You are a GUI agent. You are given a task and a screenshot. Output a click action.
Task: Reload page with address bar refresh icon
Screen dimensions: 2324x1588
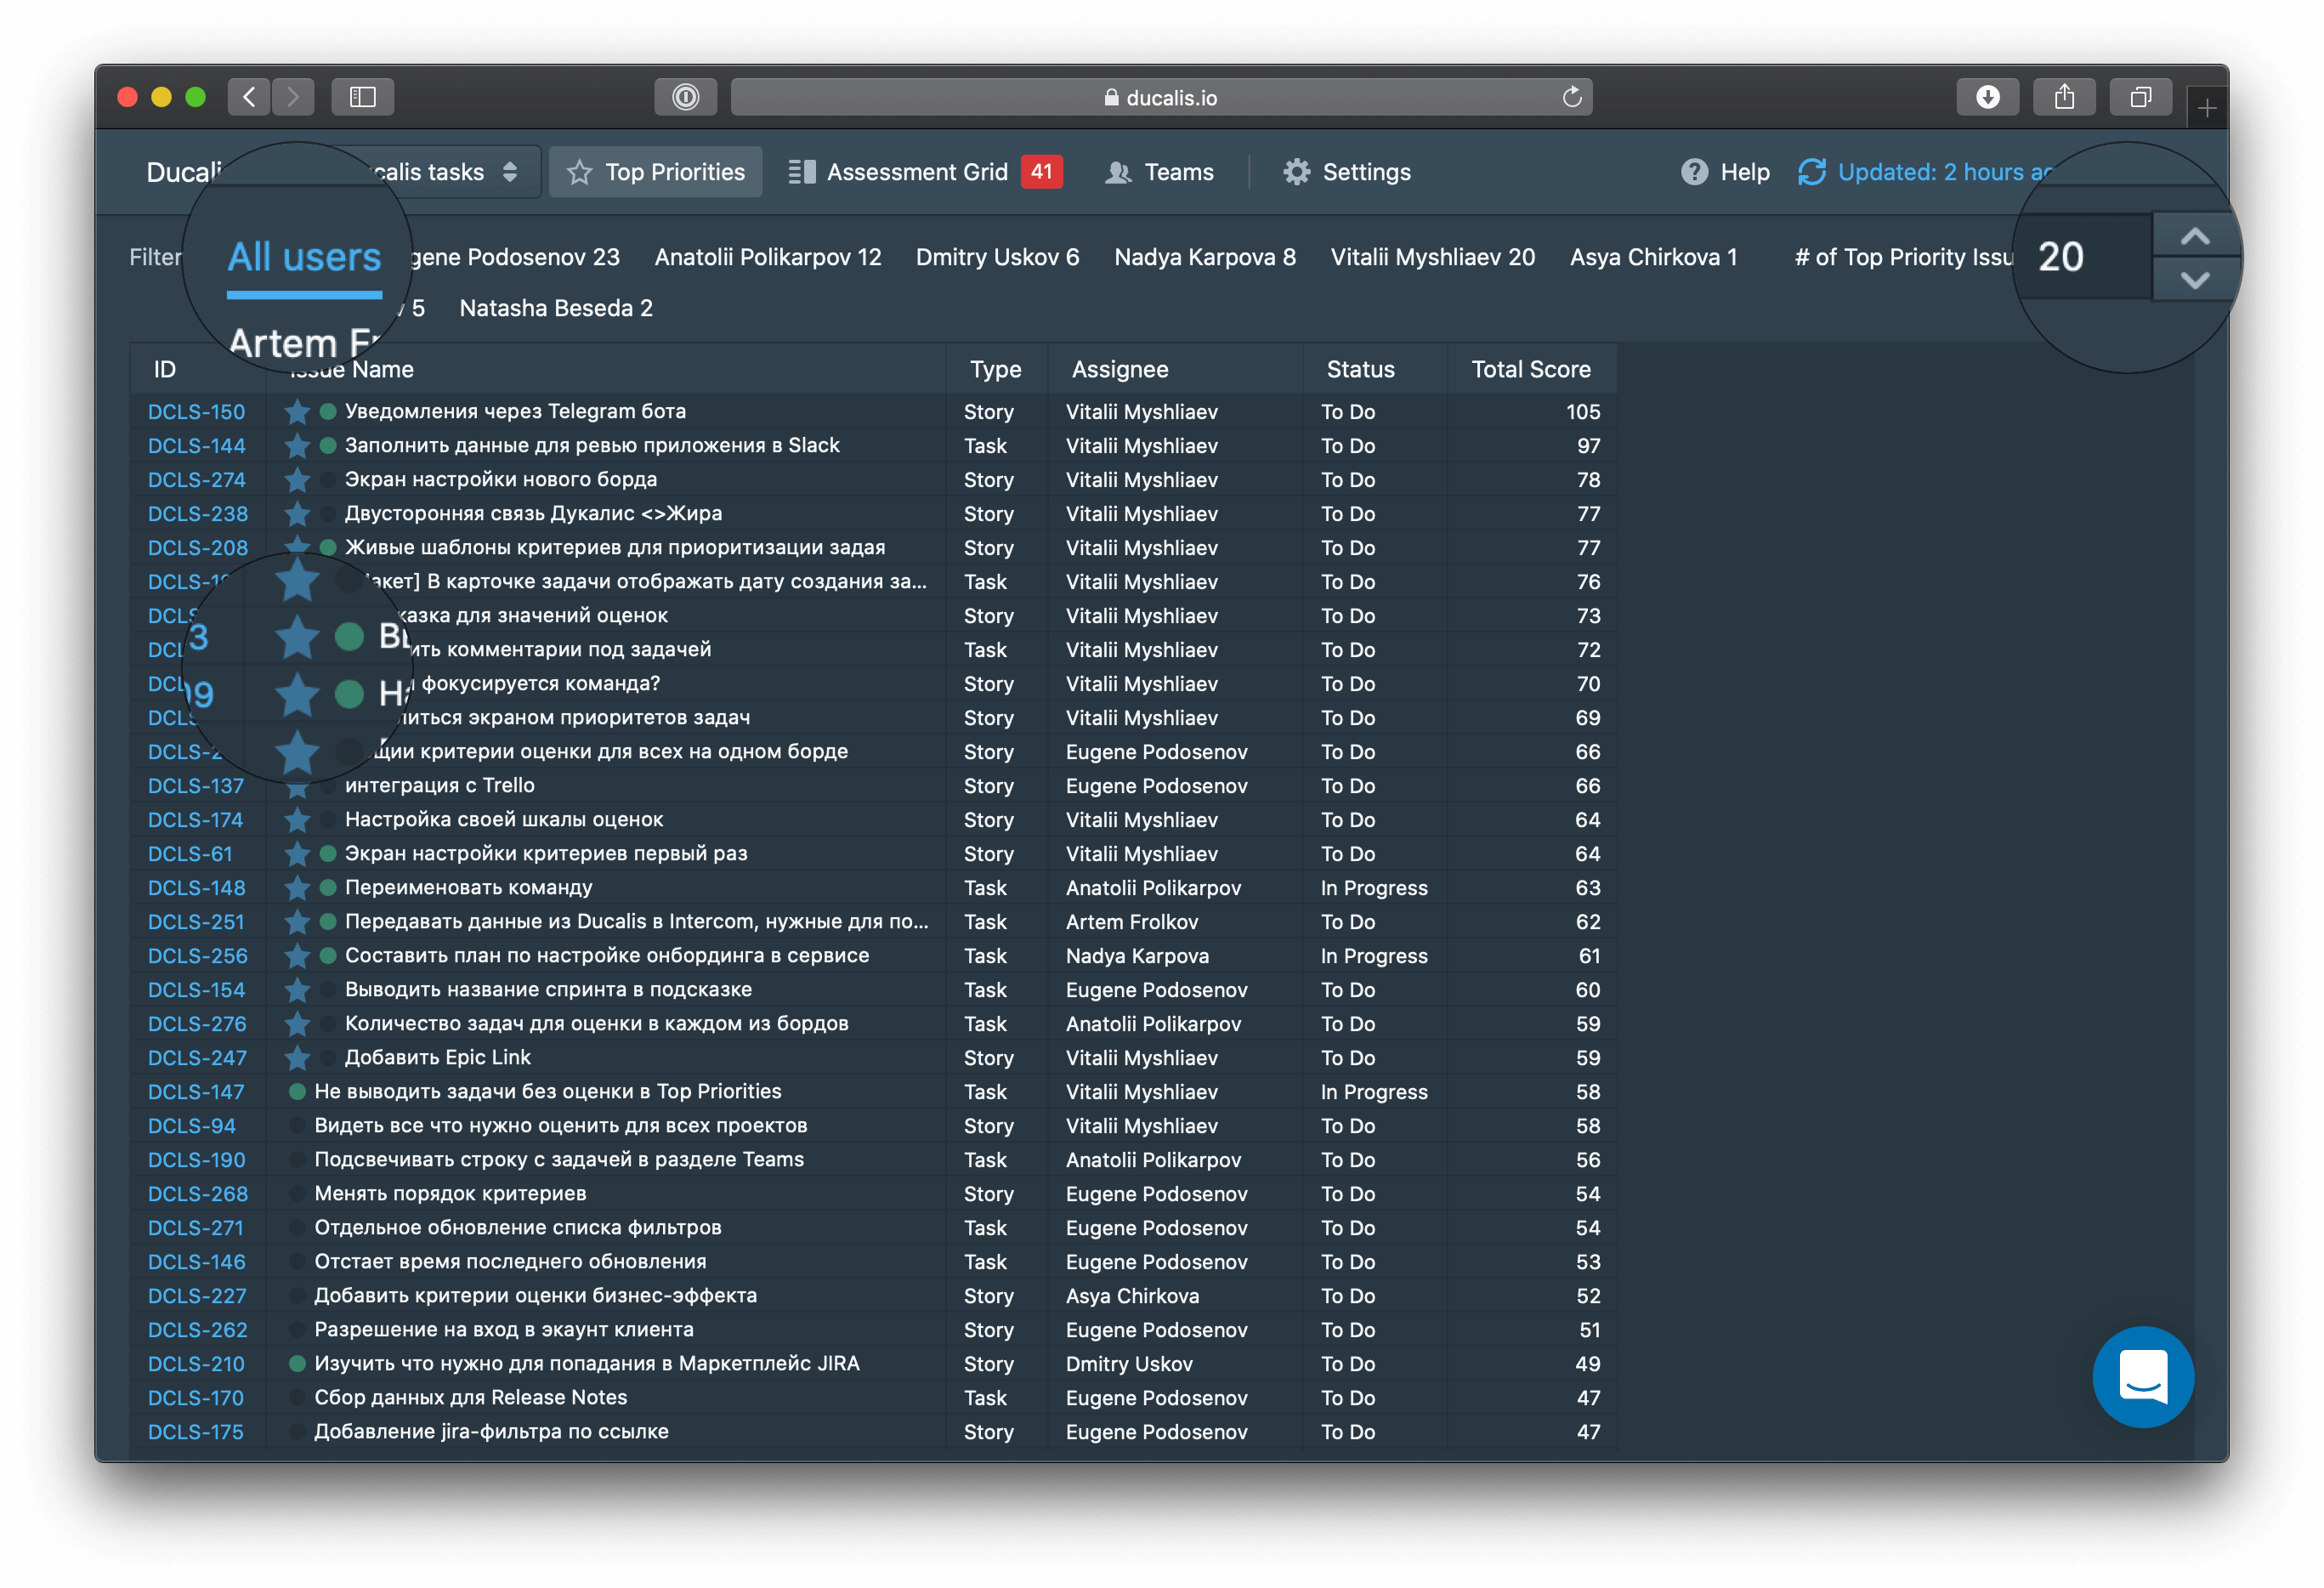(1571, 97)
